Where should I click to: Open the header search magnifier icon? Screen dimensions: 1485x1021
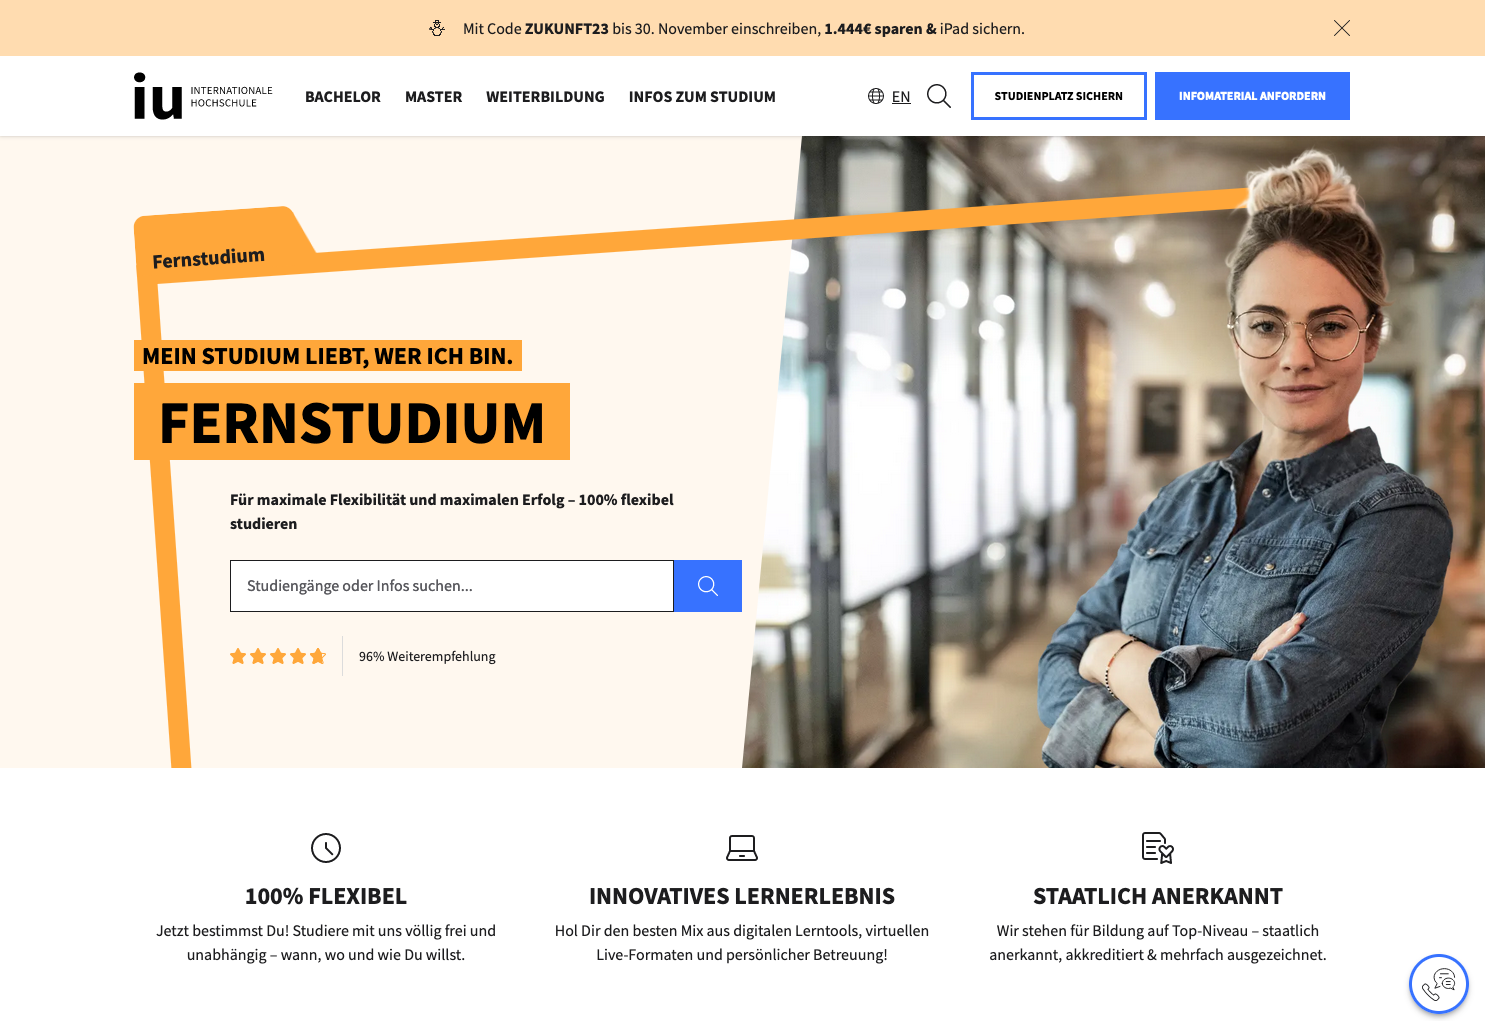click(939, 96)
